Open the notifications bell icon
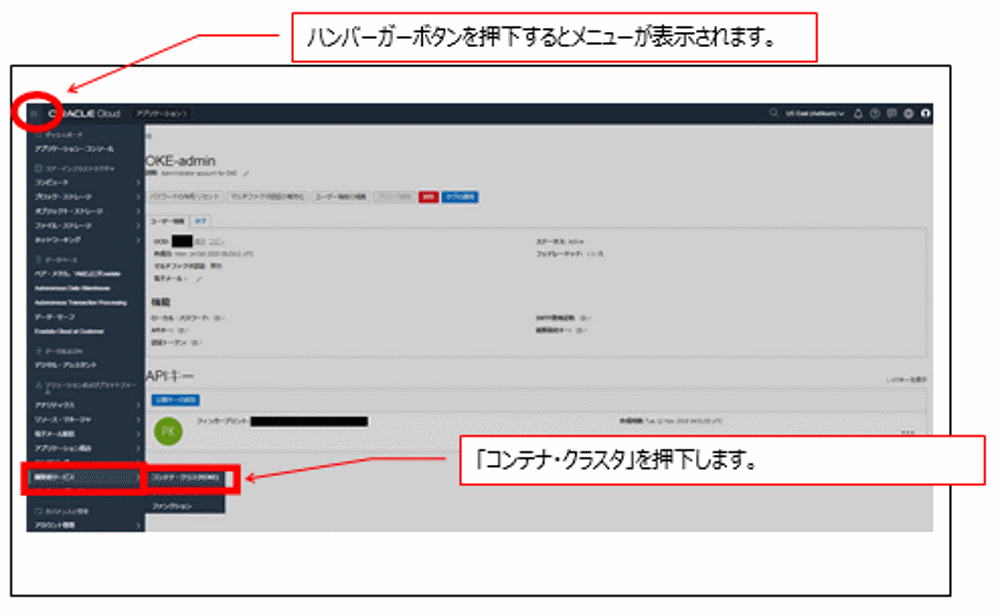 point(858,113)
